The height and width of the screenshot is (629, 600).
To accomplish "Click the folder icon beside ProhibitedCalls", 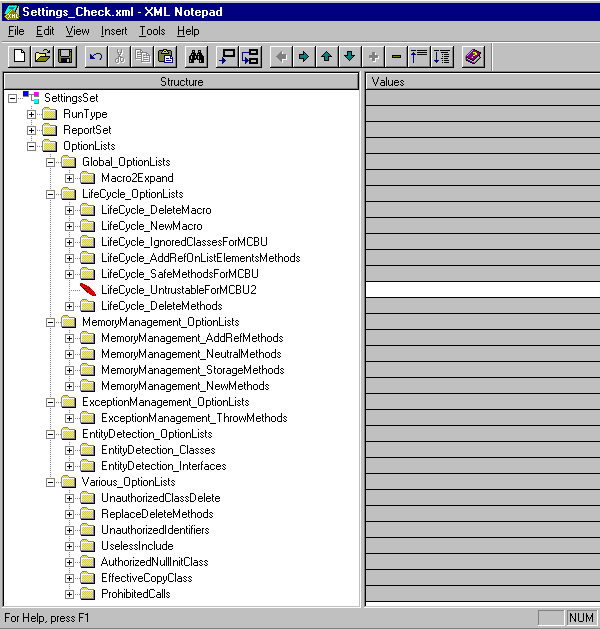I will (x=87, y=594).
